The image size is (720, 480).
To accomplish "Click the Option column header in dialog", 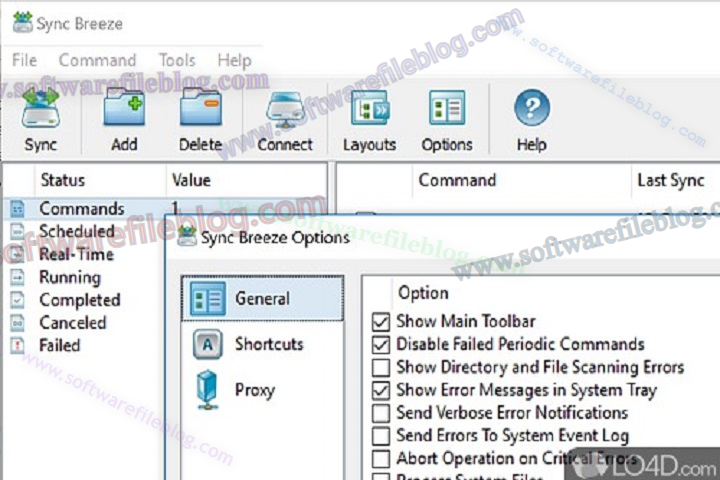I will coord(423,293).
